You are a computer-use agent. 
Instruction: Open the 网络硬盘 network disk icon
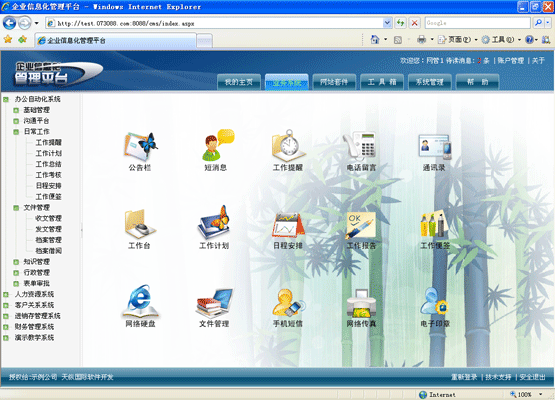[x=141, y=301]
